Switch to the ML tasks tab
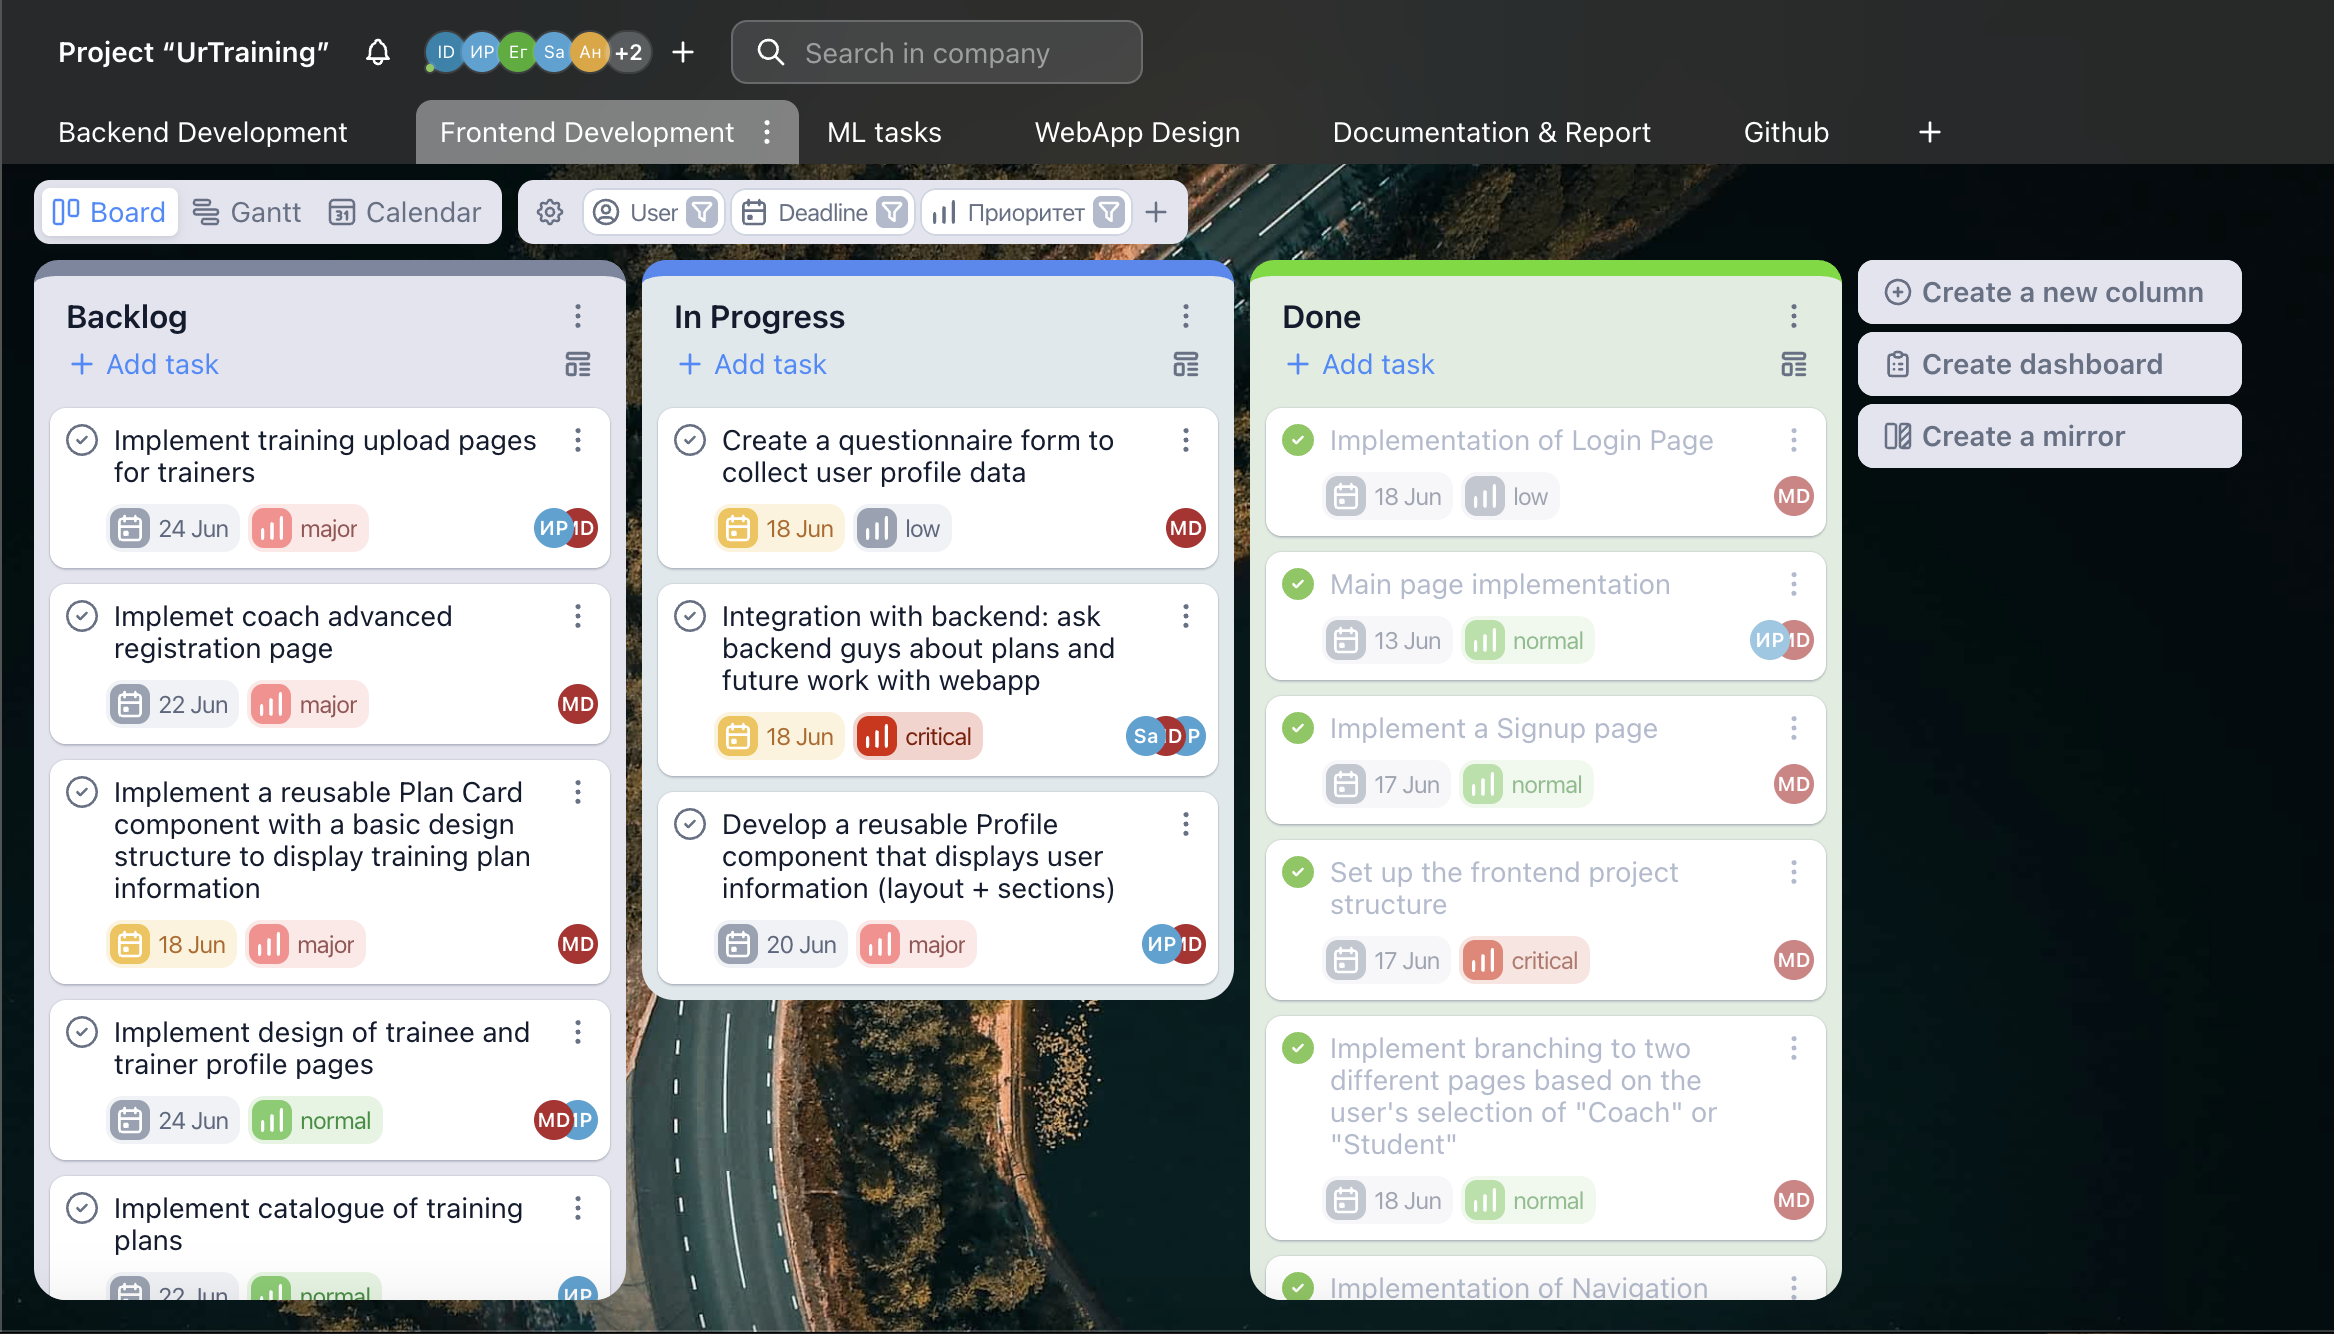Viewport: 2334px width, 1334px height. point(884,132)
